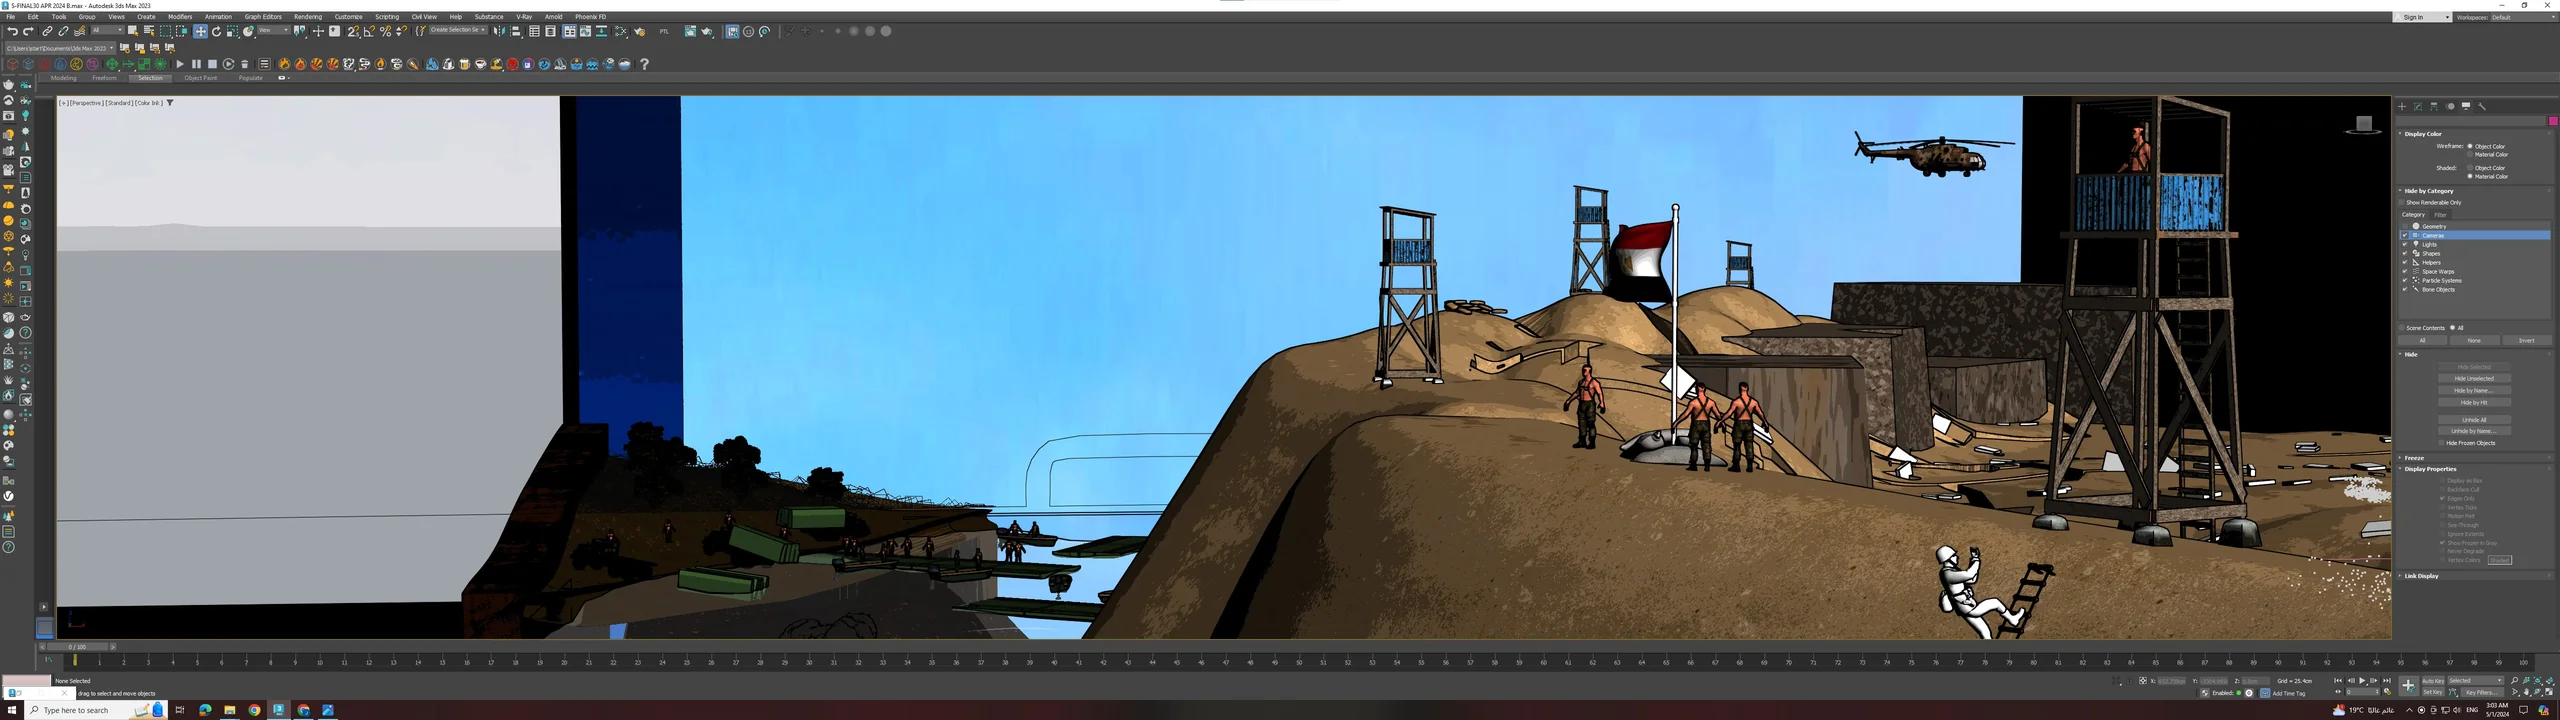Click the Select and Link icon

[x=47, y=31]
